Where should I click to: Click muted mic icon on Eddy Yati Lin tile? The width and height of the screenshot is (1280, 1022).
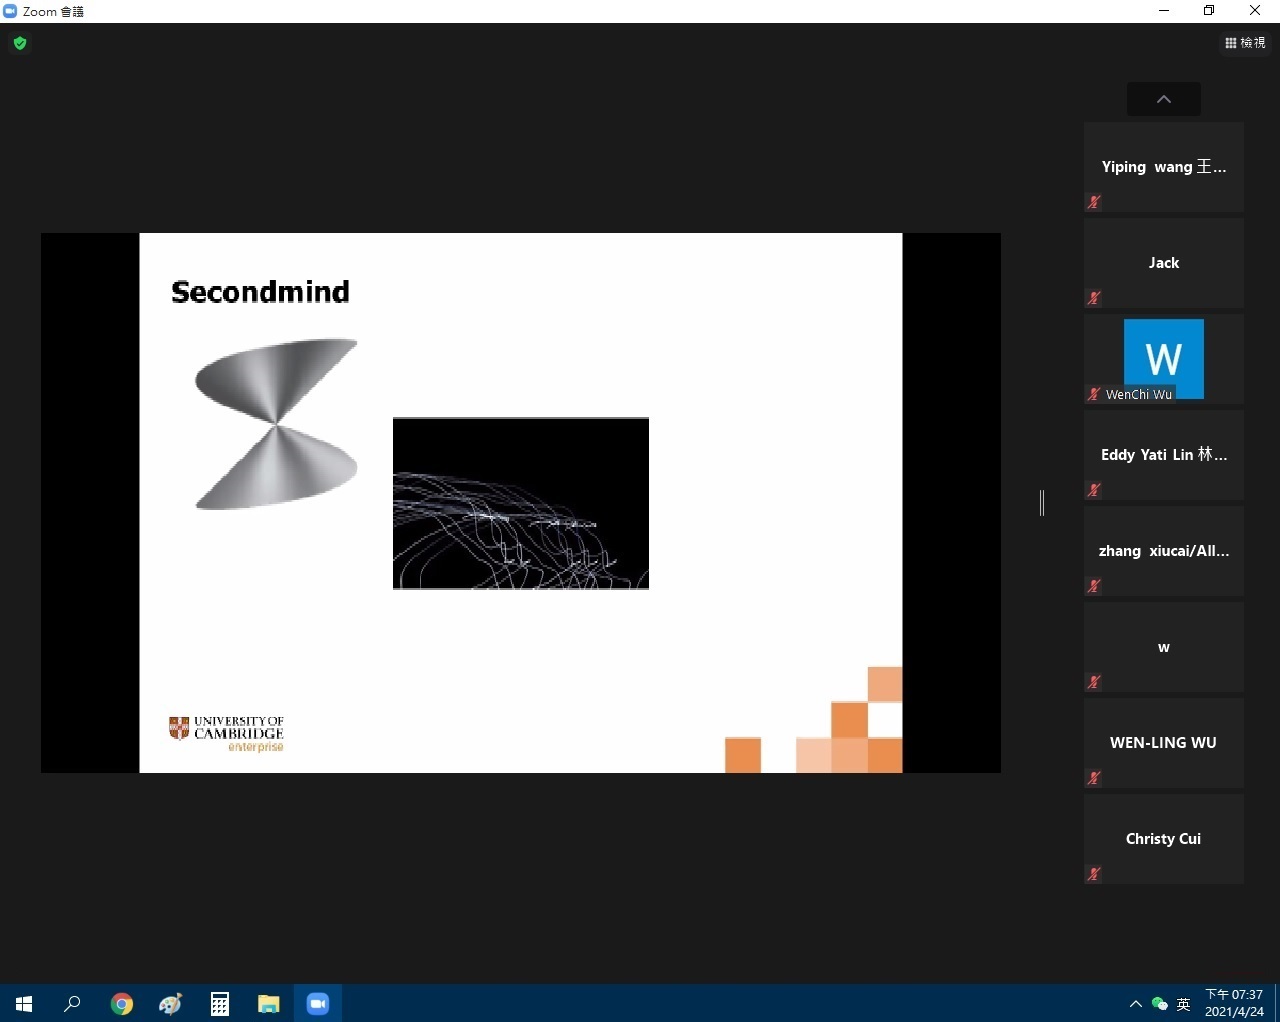click(x=1094, y=490)
